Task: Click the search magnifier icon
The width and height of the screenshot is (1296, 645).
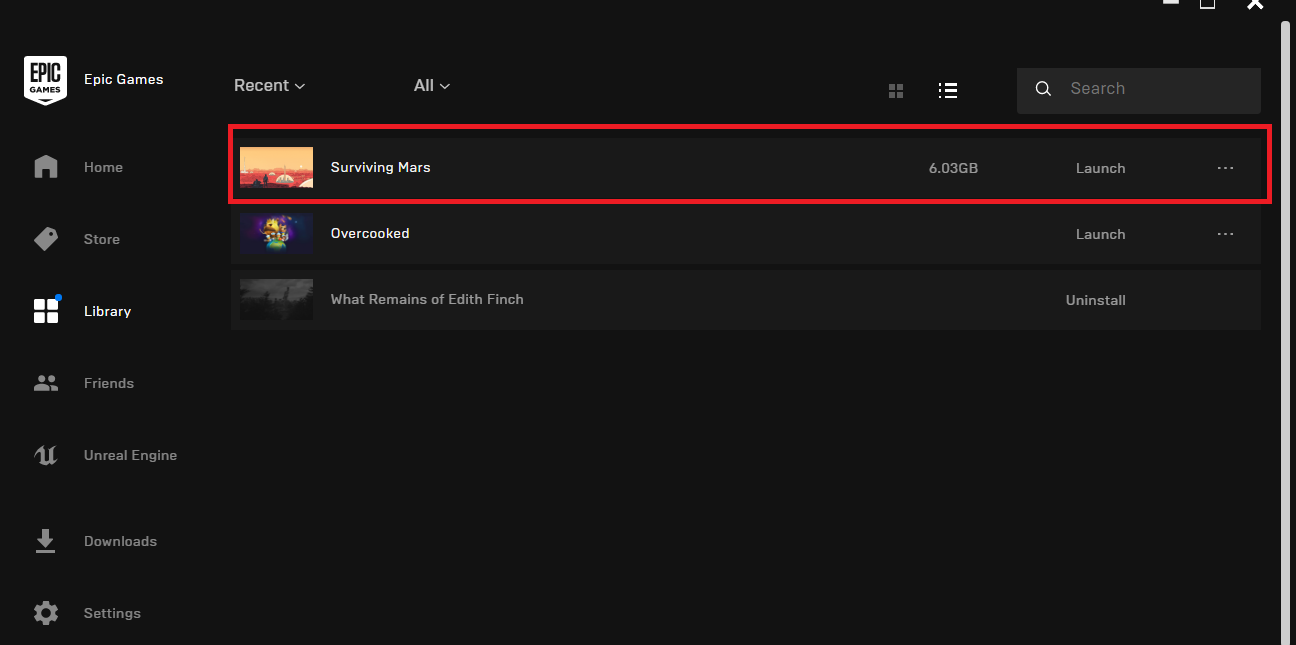Action: (x=1043, y=89)
